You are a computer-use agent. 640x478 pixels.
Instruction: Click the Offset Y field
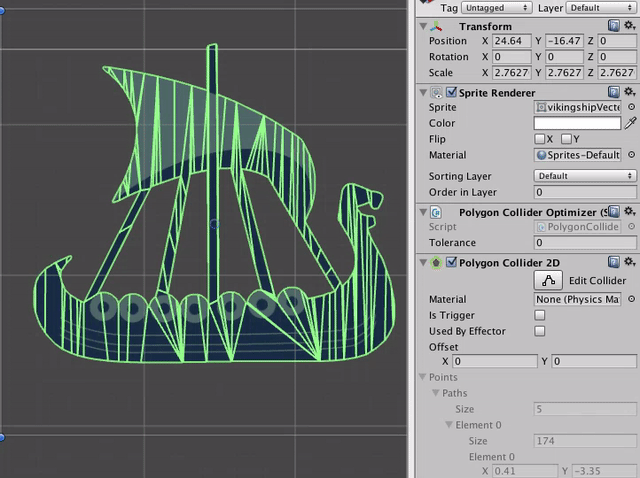(593, 361)
